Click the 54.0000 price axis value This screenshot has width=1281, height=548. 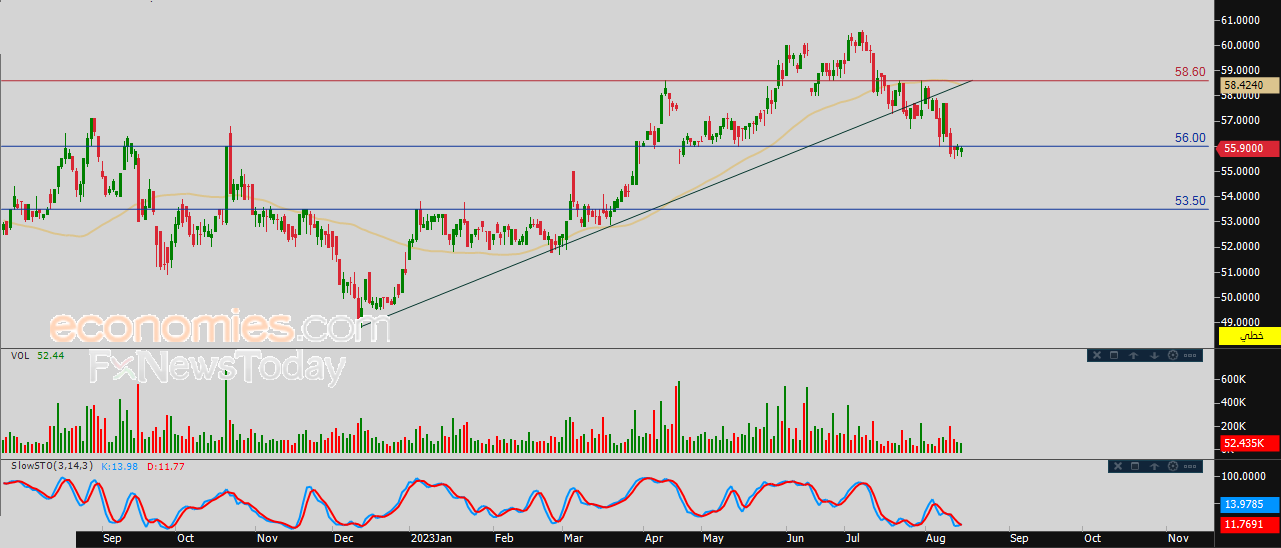pos(1240,196)
